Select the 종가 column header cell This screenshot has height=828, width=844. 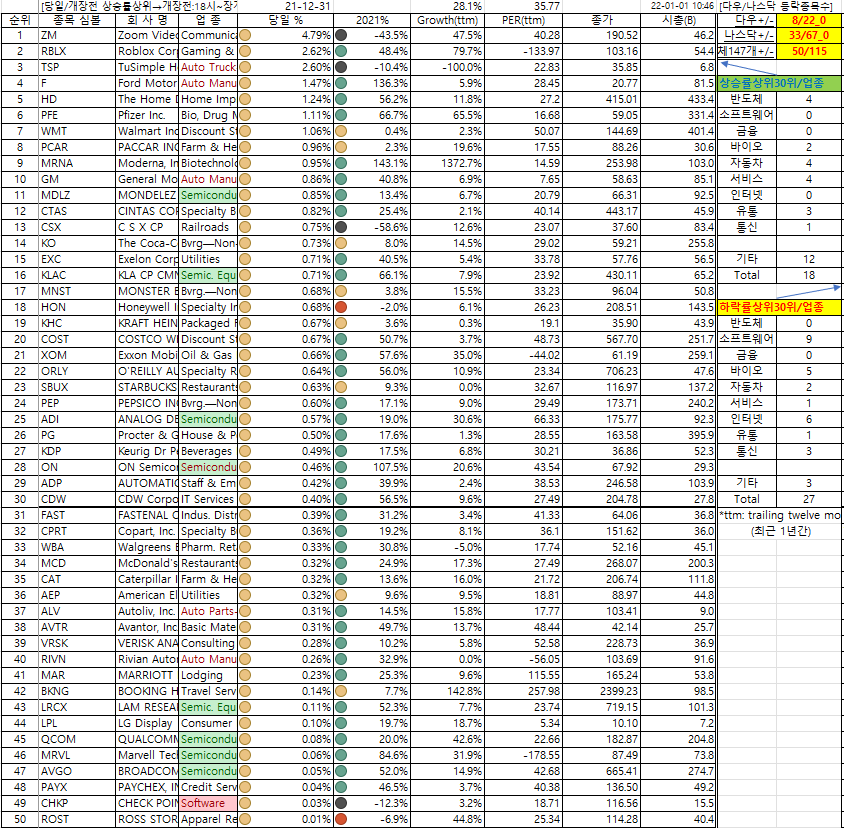coord(602,20)
